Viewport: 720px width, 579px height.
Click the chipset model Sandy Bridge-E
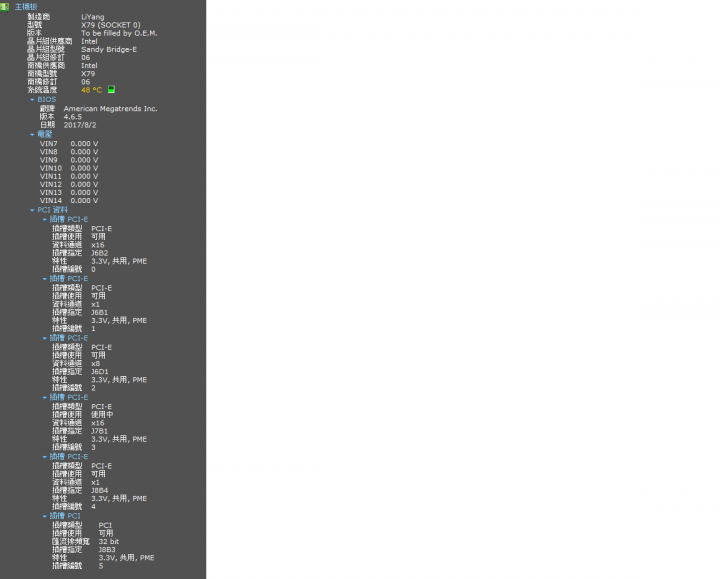[x=109, y=50]
